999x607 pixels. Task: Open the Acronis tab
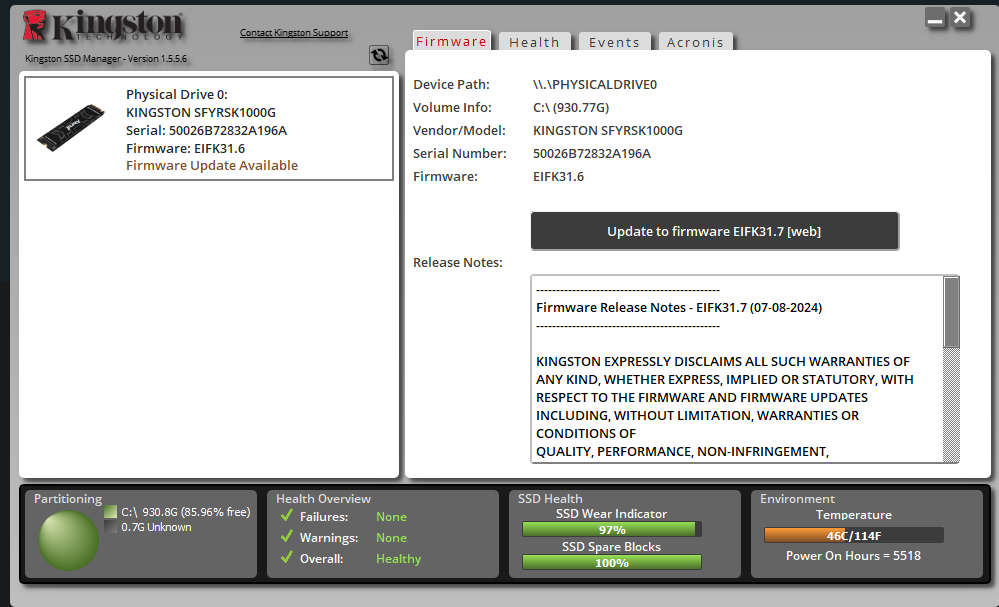pyautogui.click(x=695, y=42)
